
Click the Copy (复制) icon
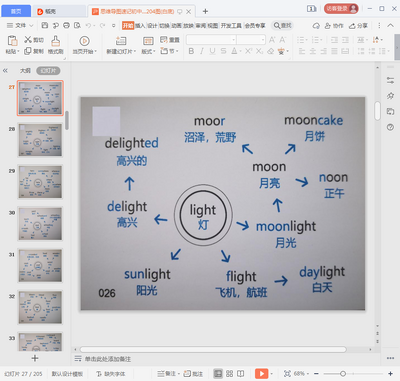(28, 51)
